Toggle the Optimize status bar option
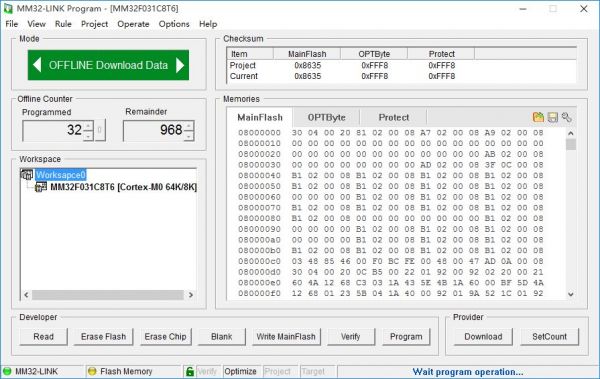600x379 pixels. click(240, 371)
